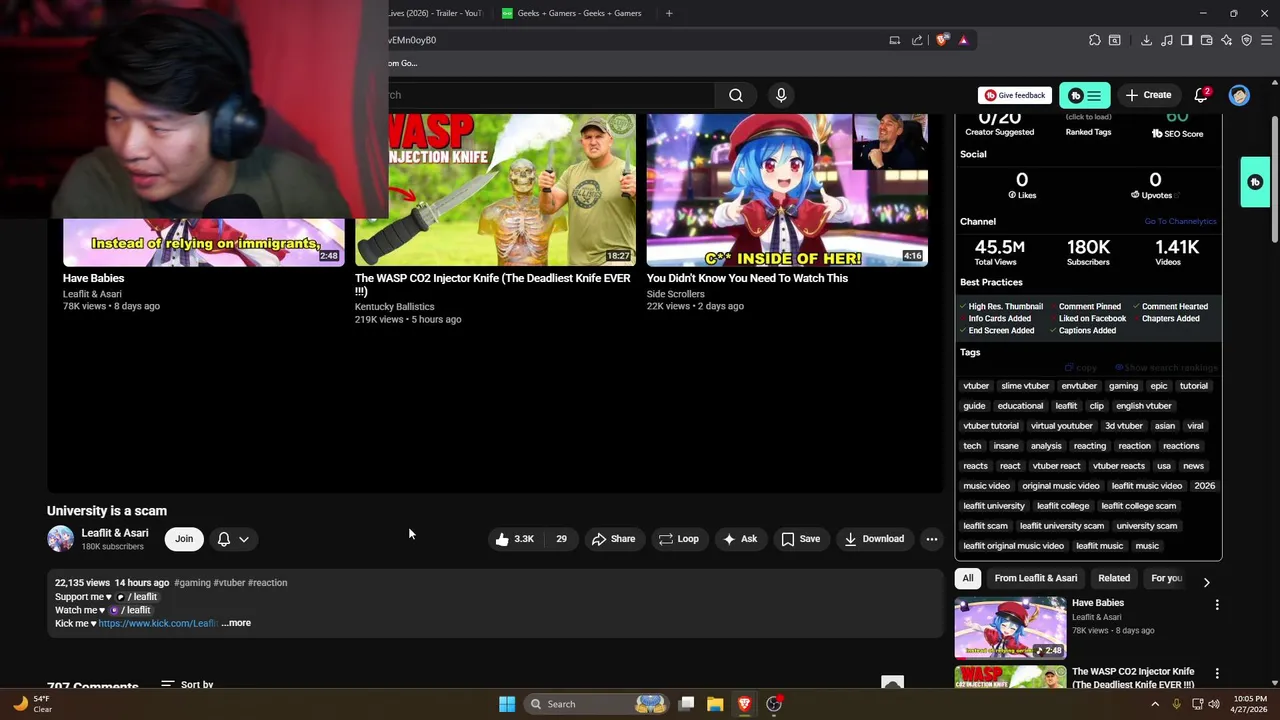The width and height of the screenshot is (1280, 720).
Task: Open the YouTube account avatar menu
Action: point(1239,95)
